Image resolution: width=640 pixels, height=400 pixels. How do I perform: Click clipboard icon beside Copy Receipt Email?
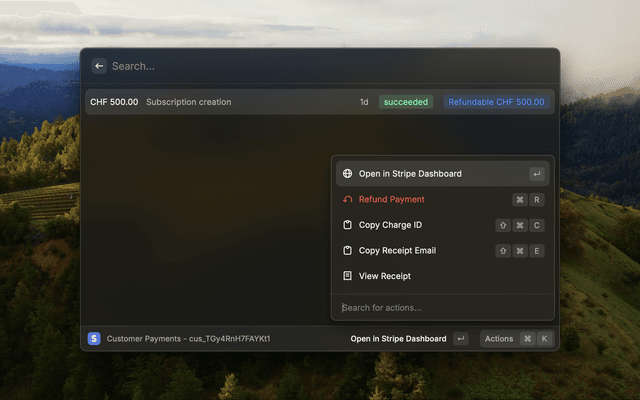[347, 250]
